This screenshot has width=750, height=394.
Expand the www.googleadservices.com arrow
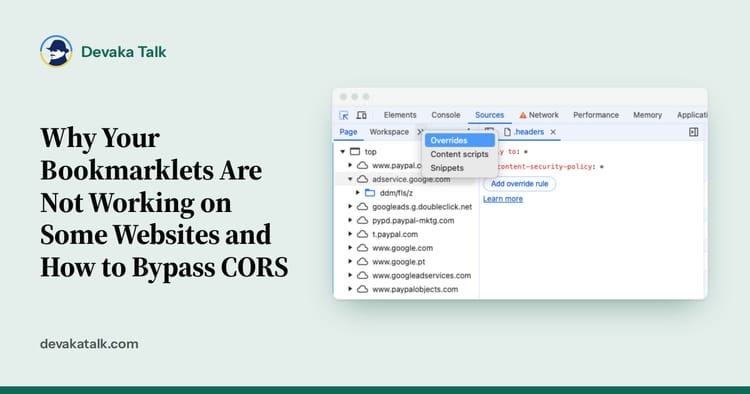coord(350,275)
